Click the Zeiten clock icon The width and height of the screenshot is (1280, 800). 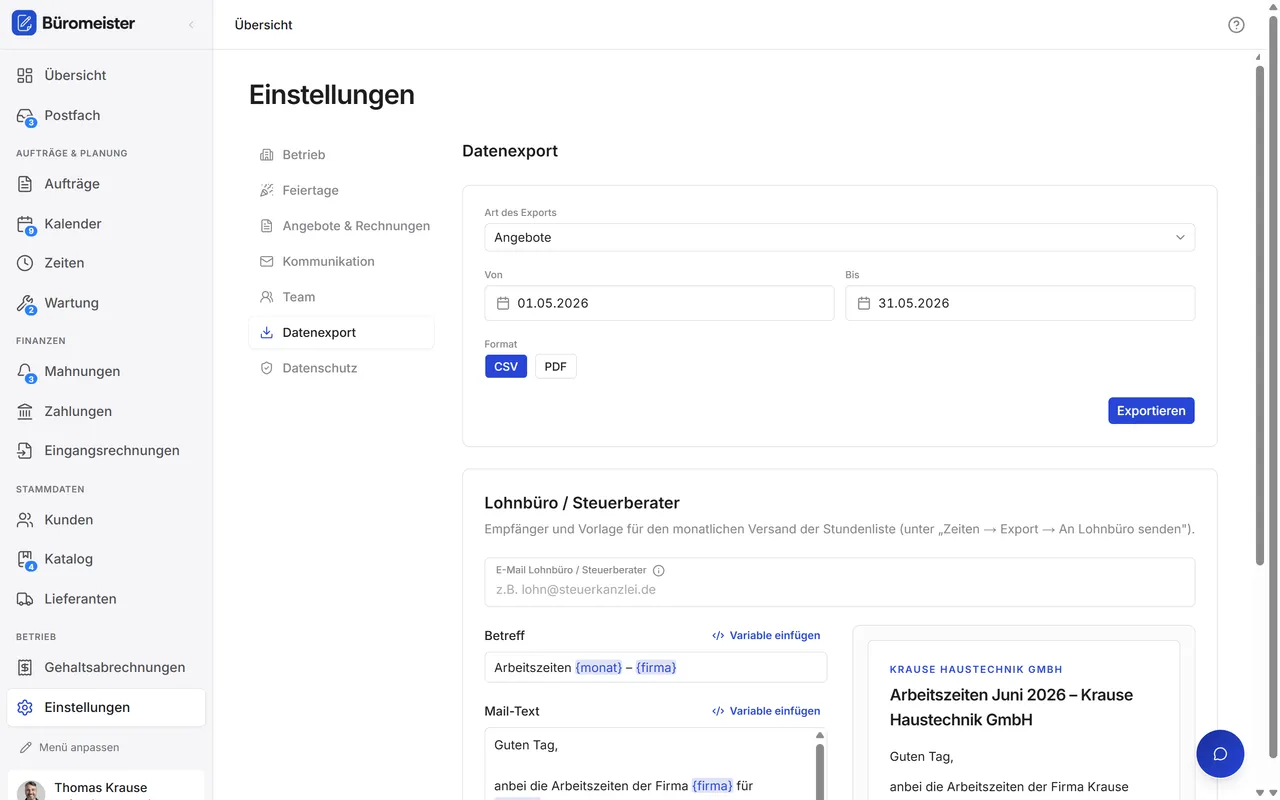[25, 263]
